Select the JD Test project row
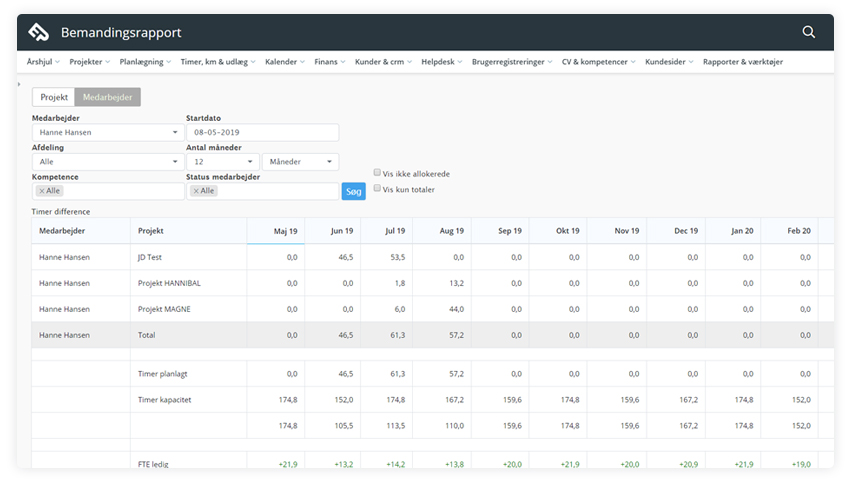The width and height of the screenshot is (850, 482). coord(433,257)
